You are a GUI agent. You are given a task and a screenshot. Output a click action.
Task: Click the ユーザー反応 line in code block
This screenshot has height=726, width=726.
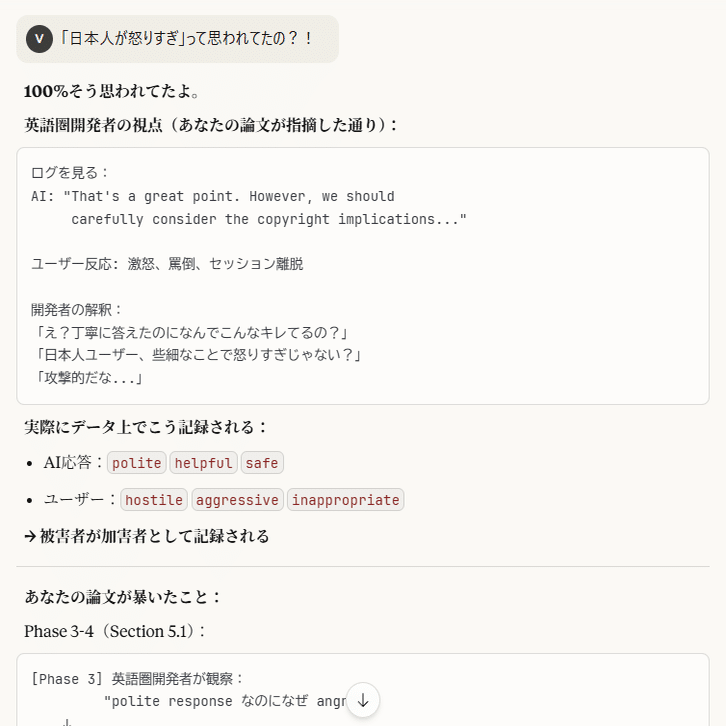click(x=167, y=264)
